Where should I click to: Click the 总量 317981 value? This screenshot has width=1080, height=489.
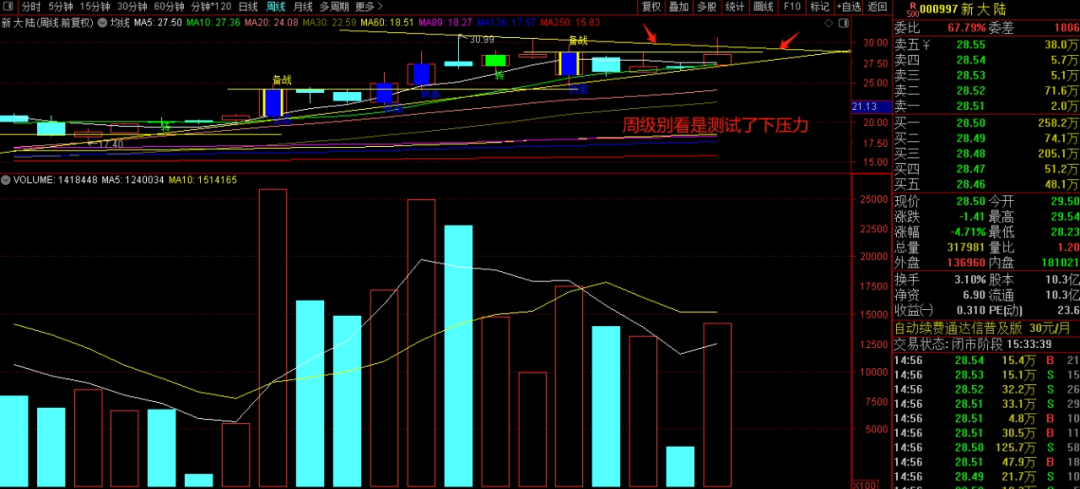click(x=965, y=247)
